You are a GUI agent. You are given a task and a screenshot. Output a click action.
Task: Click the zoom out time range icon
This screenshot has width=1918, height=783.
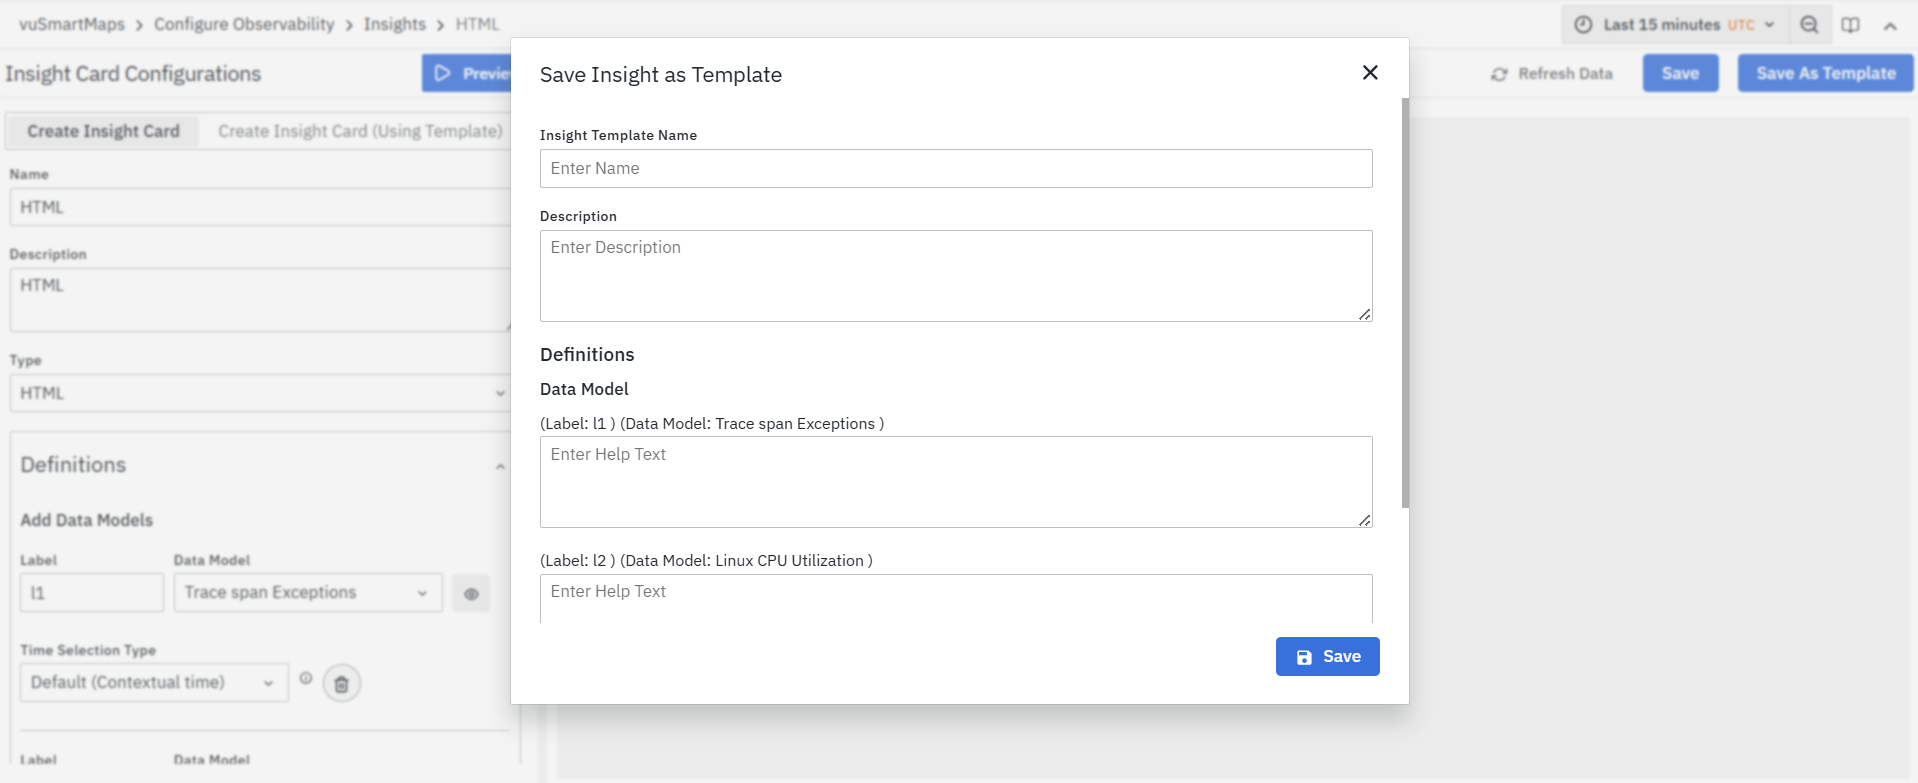point(1809,25)
